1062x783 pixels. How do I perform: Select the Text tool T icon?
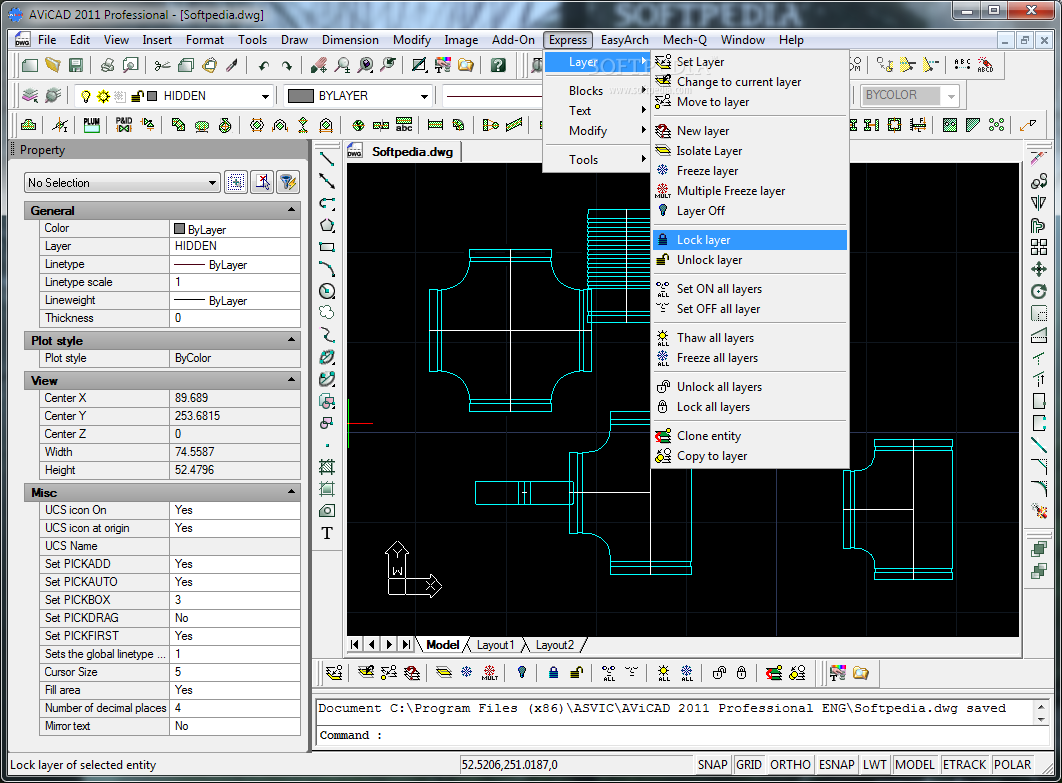[x=327, y=533]
